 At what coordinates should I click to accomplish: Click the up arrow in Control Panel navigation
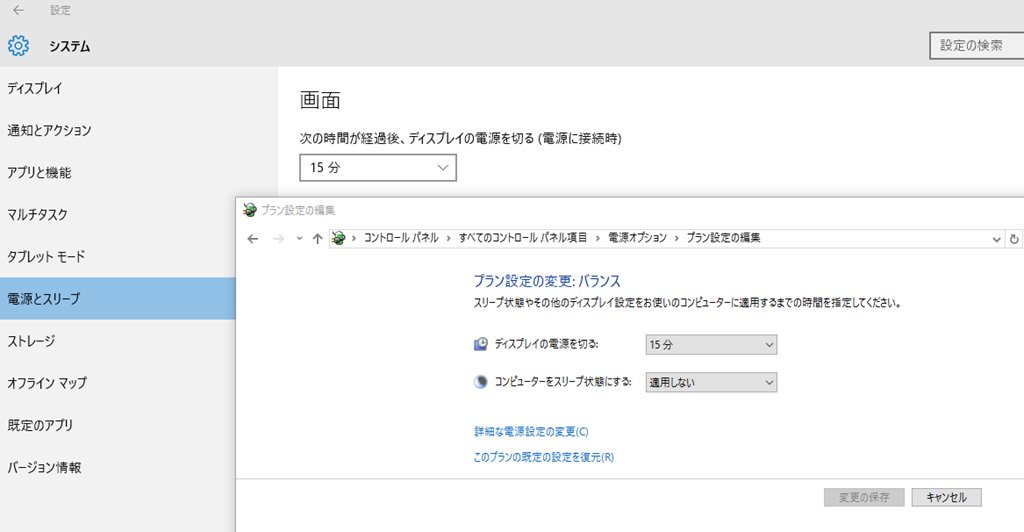click(318, 238)
